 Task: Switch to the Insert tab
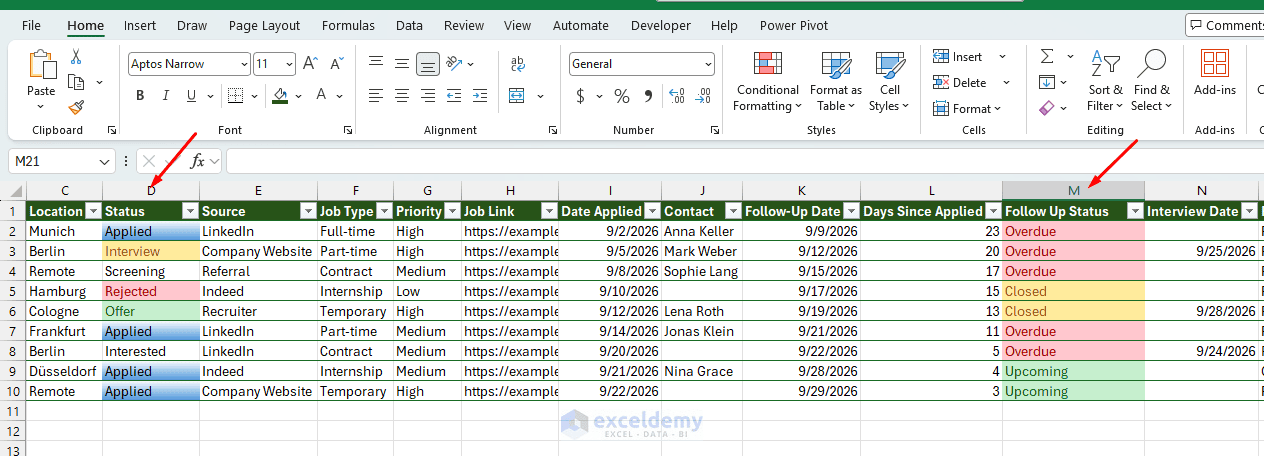(140, 25)
